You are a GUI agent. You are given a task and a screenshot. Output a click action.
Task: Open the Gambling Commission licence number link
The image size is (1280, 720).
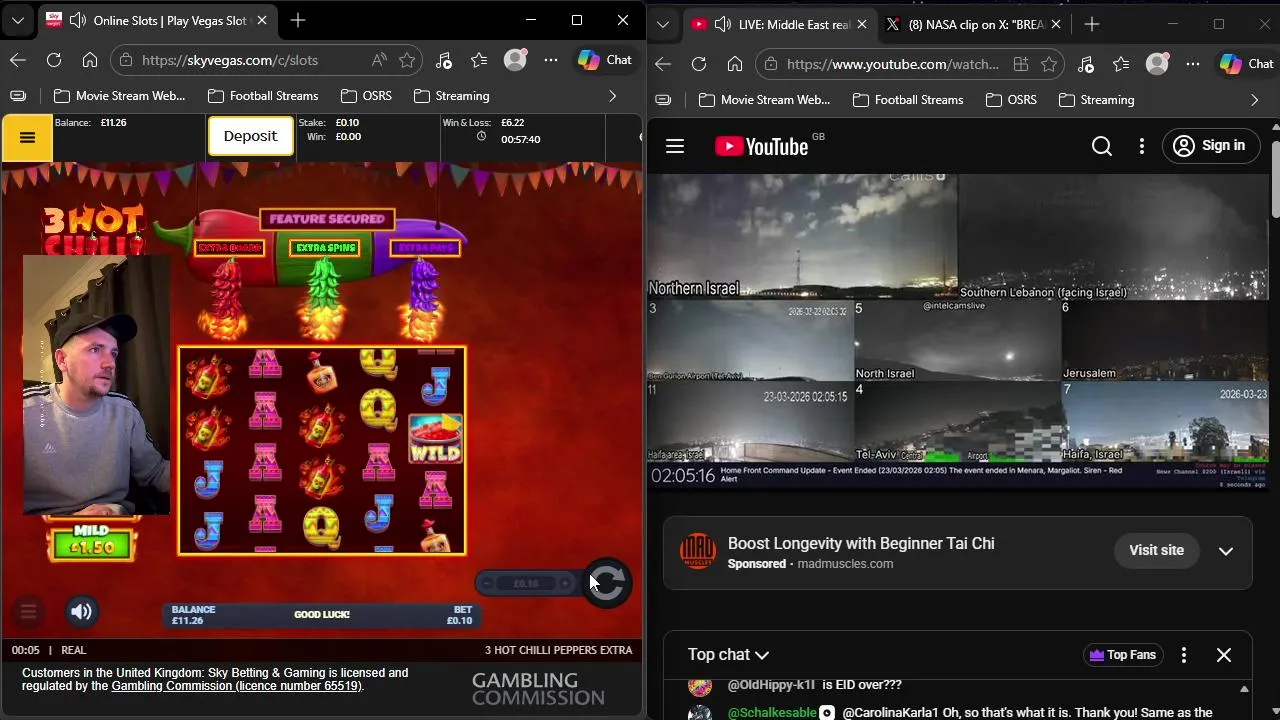pyautogui.click(x=235, y=686)
